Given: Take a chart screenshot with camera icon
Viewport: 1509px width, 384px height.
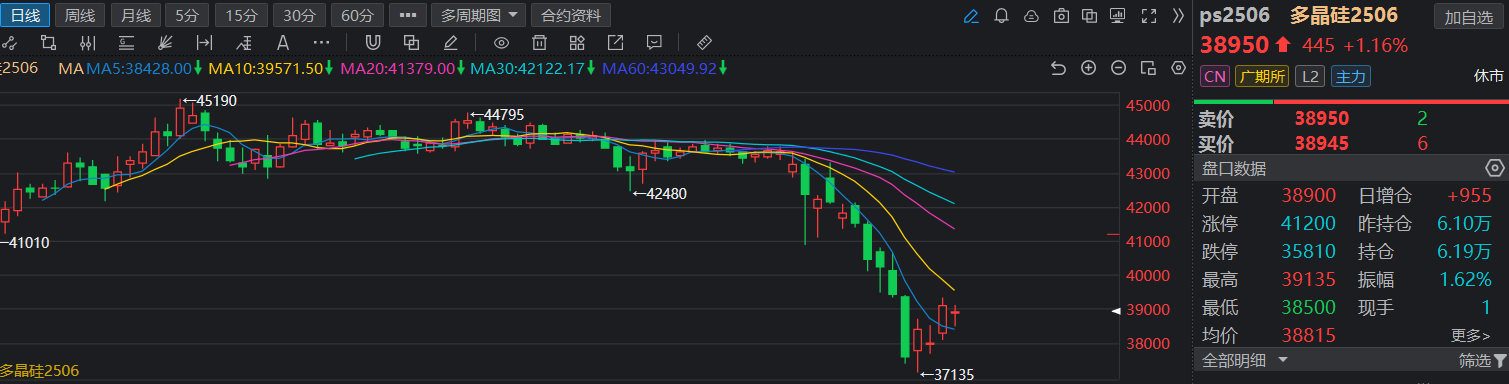Looking at the screenshot, I should (1062, 16).
